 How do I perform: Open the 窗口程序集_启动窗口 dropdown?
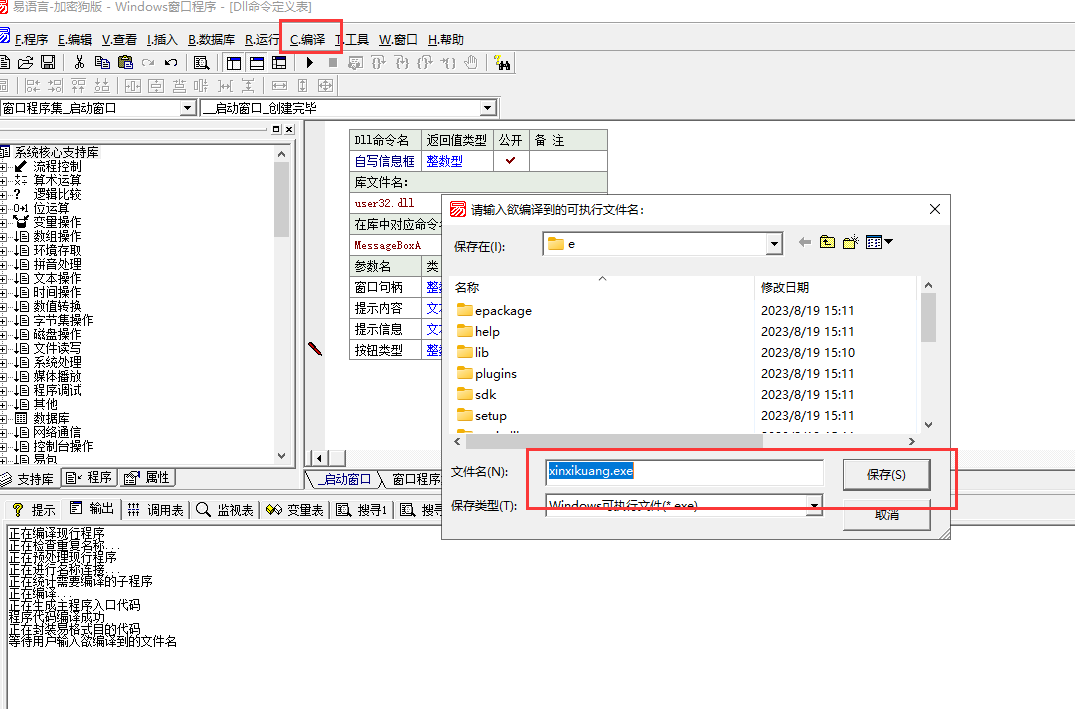tap(188, 108)
